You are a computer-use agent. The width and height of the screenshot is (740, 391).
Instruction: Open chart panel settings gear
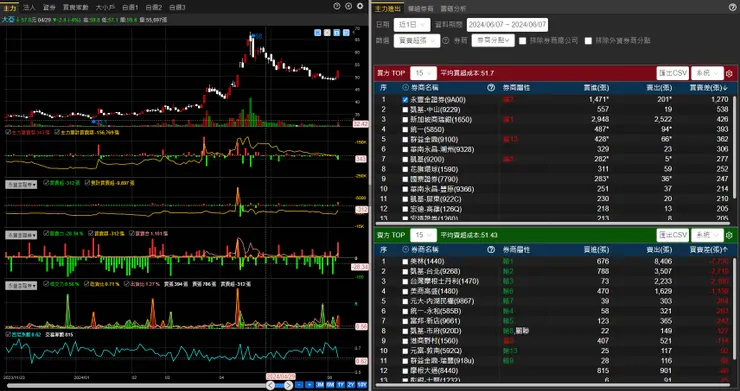(x=360, y=6)
